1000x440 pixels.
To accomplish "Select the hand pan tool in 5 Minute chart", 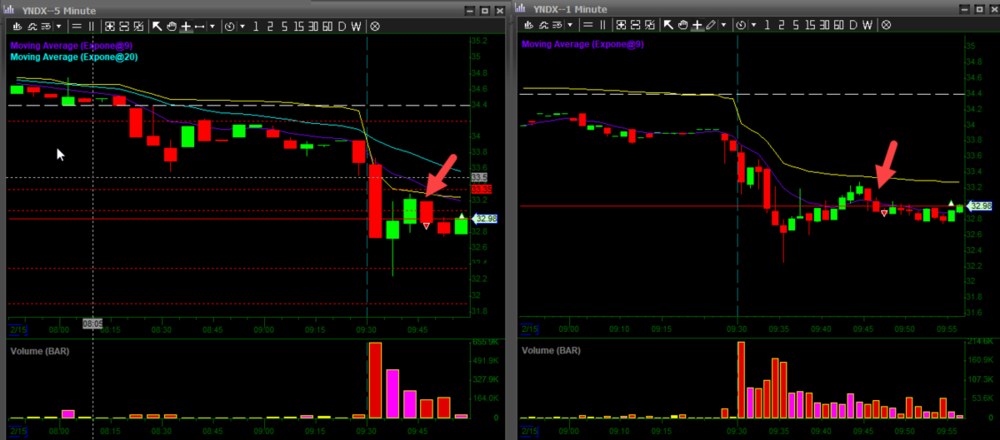I will (x=172, y=25).
